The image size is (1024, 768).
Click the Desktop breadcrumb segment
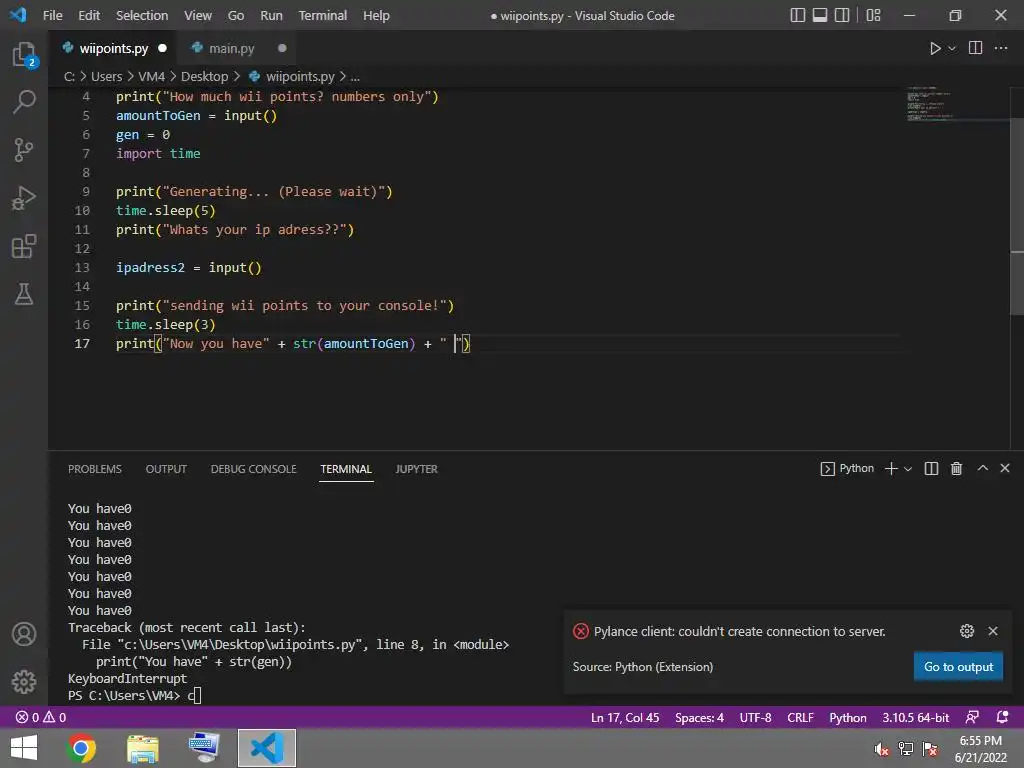tap(204, 76)
